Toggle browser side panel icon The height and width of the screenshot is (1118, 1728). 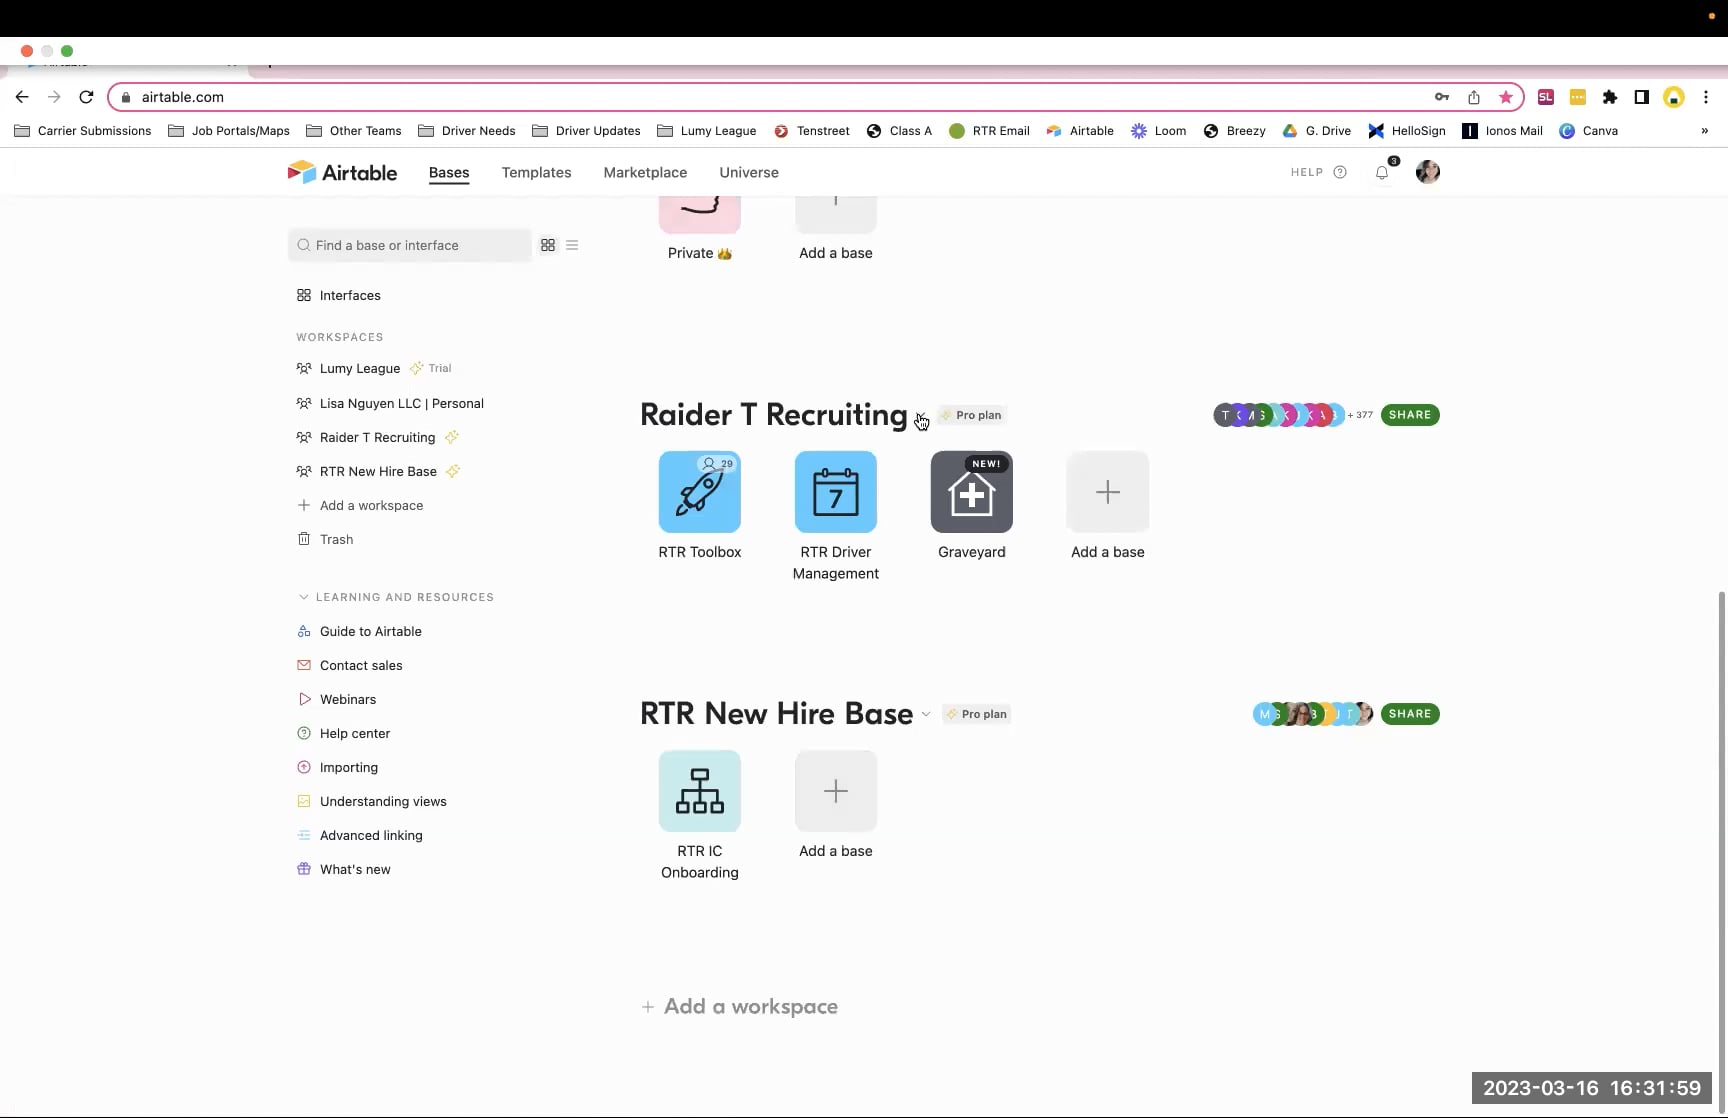coord(1641,97)
